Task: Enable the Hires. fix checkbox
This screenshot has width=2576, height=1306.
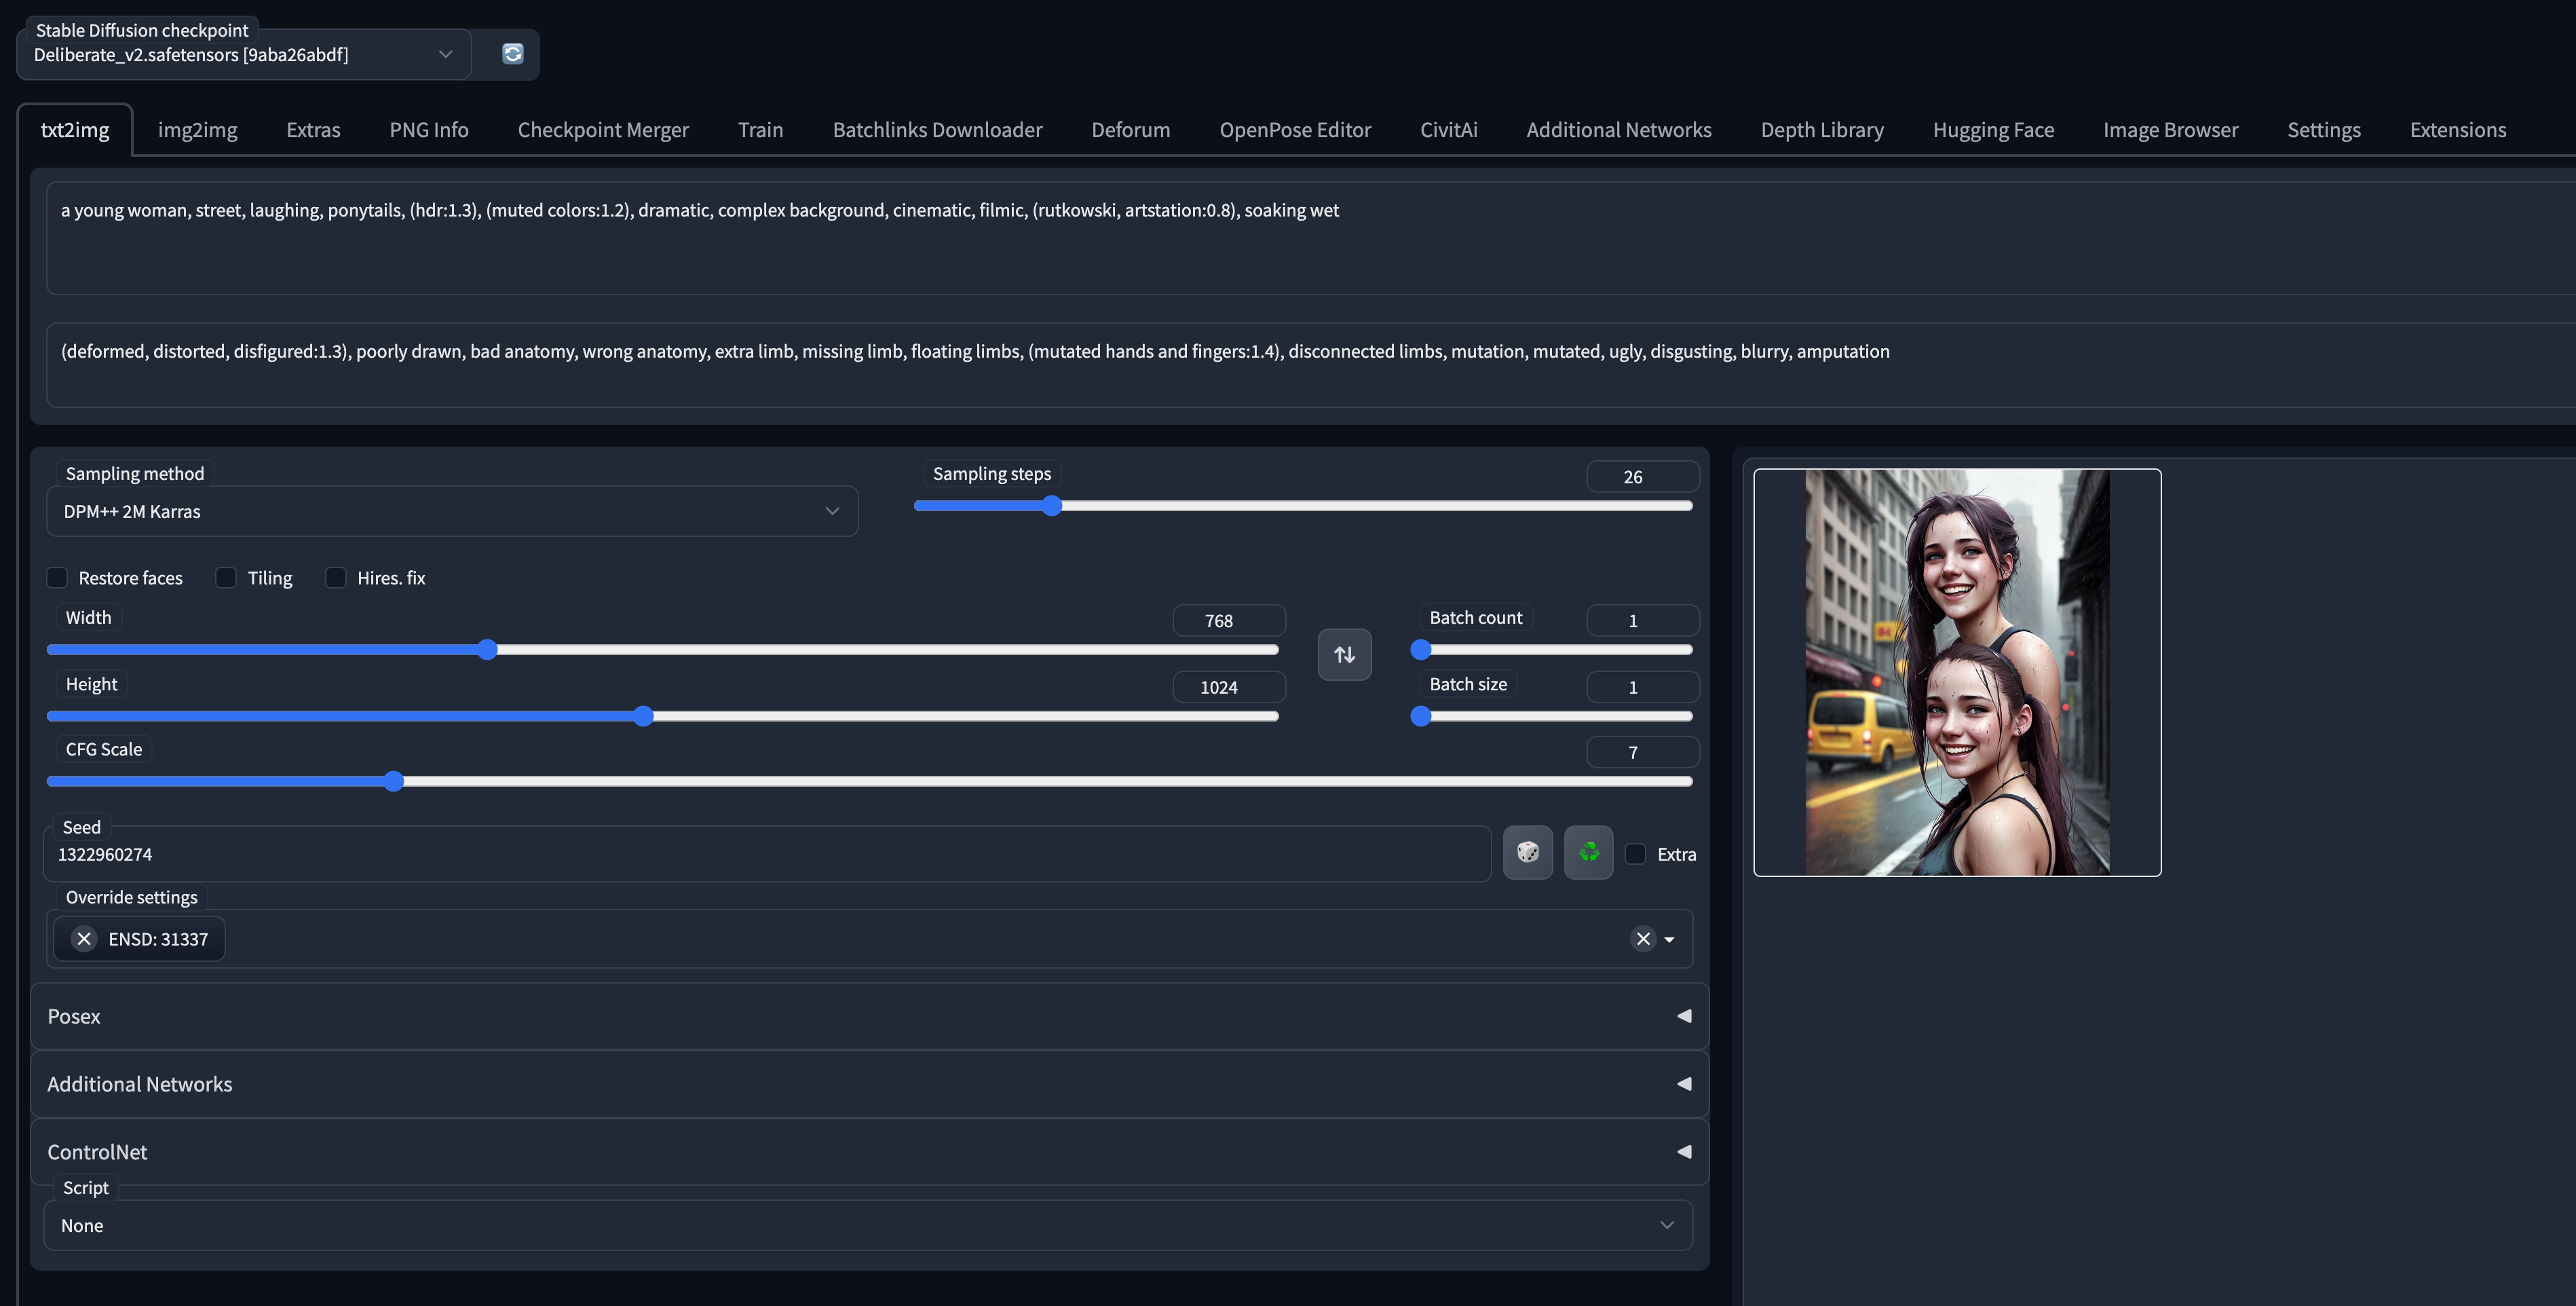Action: point(336,578)
